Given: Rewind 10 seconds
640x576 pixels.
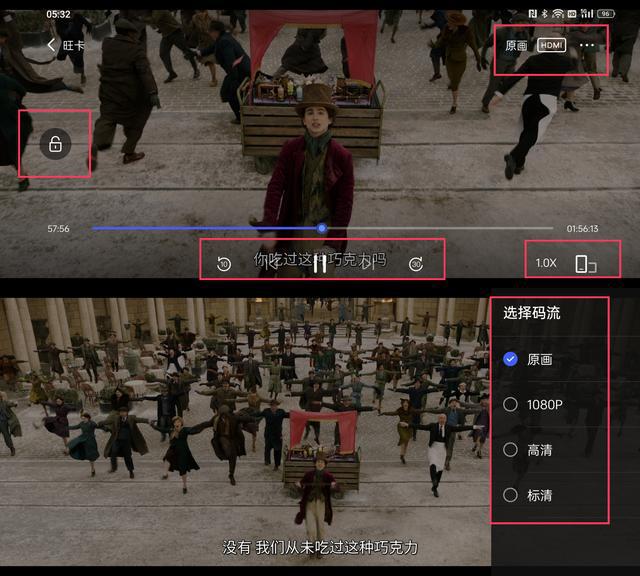Looking at the screenshot, I should click(x=224, y=264).
